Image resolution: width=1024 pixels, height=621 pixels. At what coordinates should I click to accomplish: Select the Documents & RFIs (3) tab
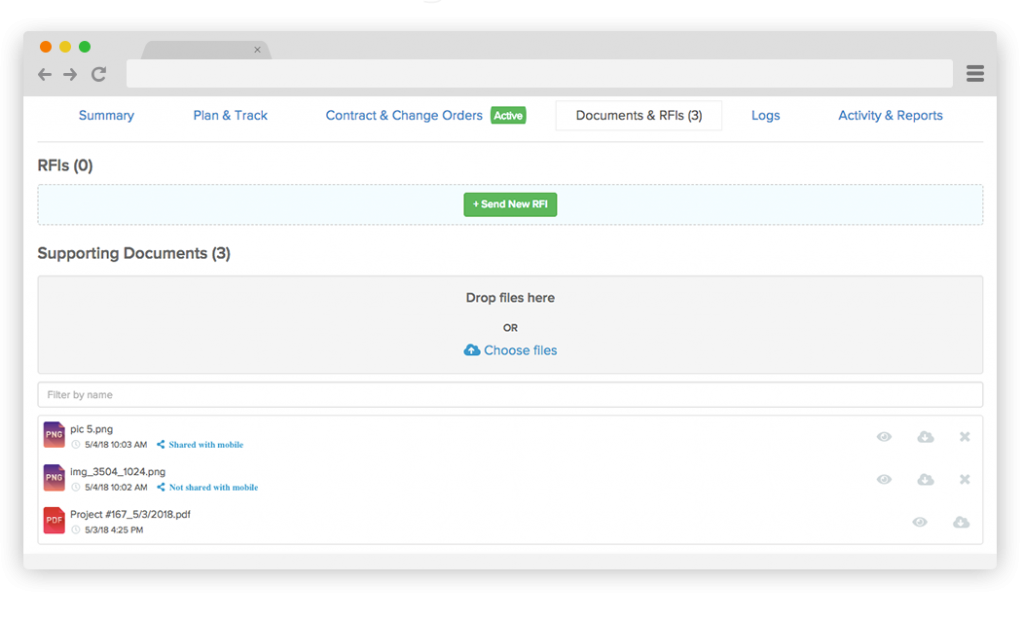click(639, 116)
